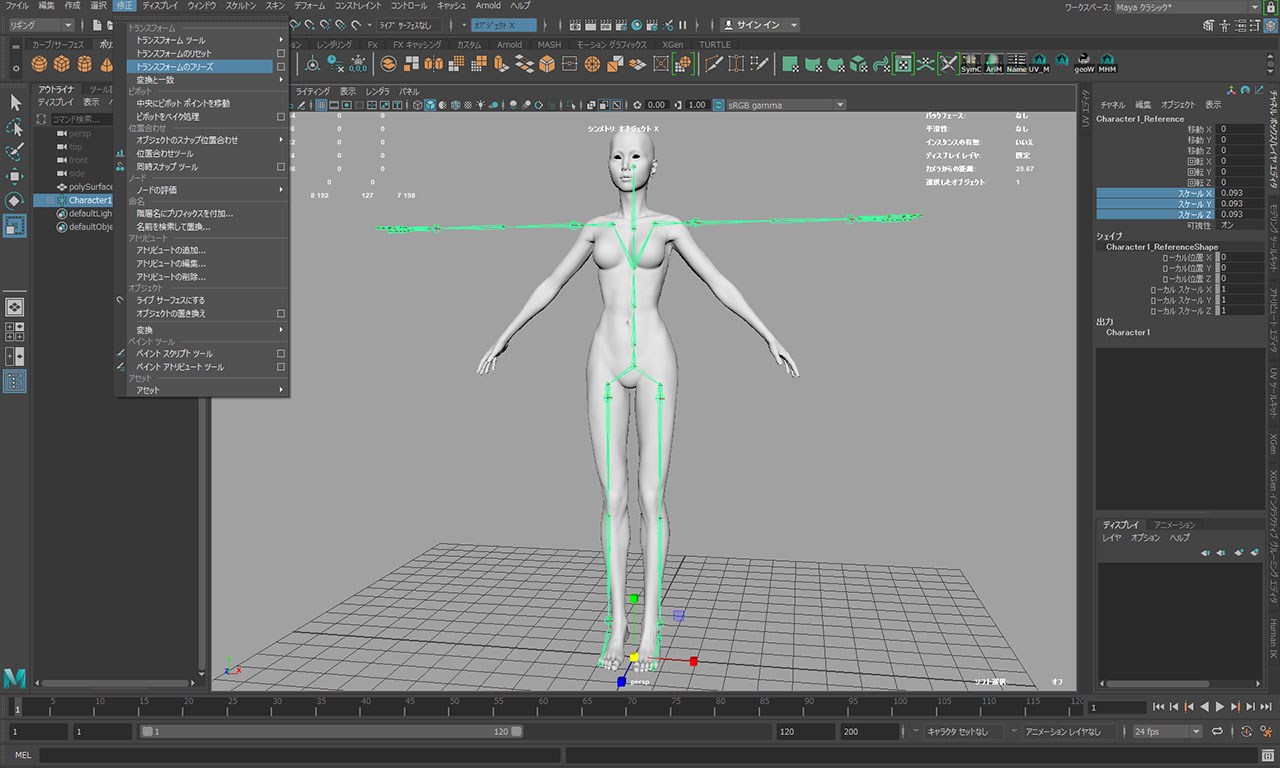The width and height of the screenshot is (1280, 768).
Task: Expand the sRGB gamma color space dropdown
Action: tap(785, 105)
